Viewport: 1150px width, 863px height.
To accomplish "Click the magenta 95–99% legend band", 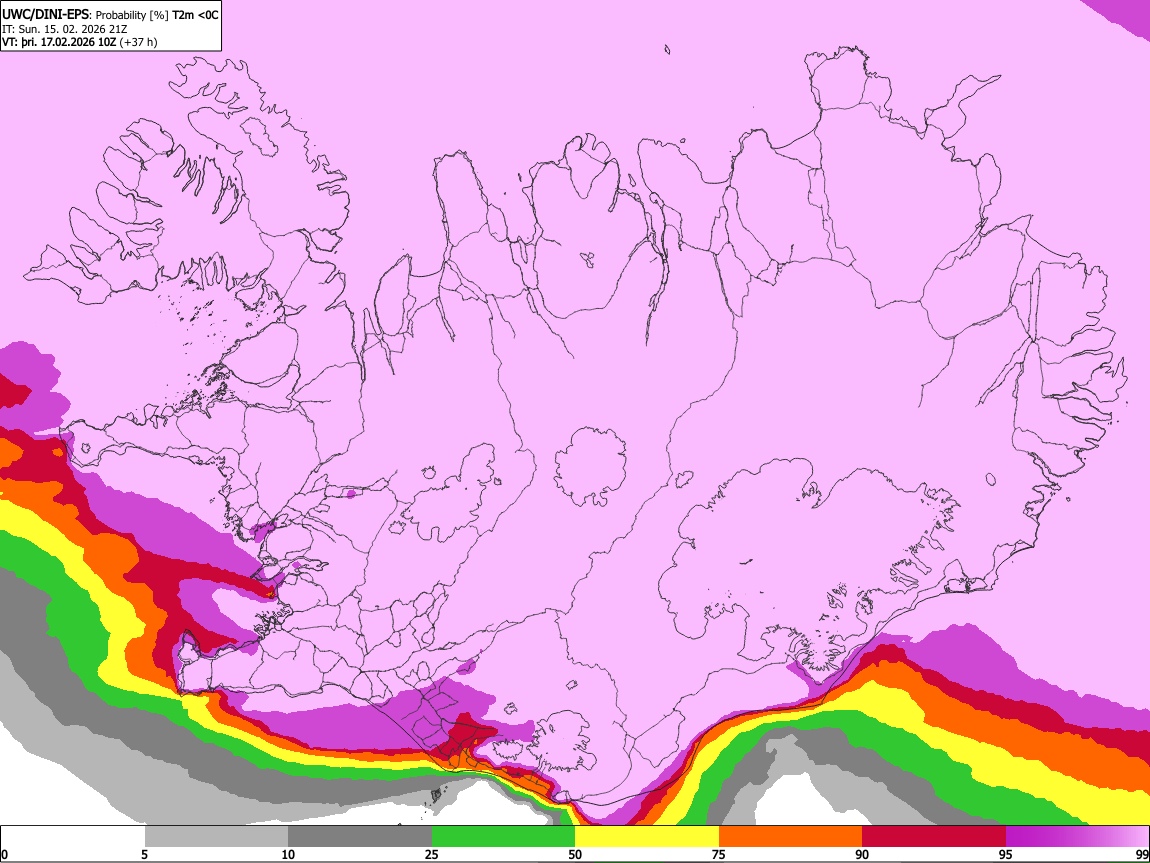I will pyautogui.click(x=1077, y=837).
